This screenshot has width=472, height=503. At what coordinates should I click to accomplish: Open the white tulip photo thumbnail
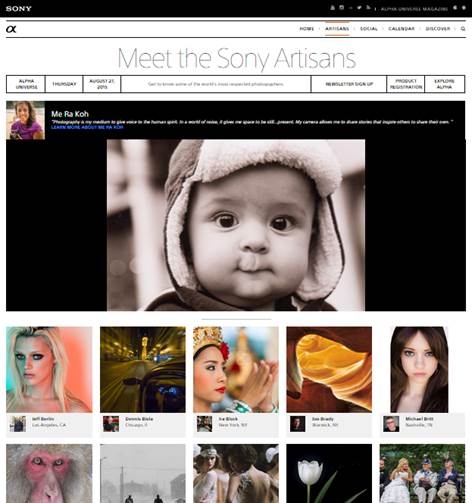tap(329, 473)
